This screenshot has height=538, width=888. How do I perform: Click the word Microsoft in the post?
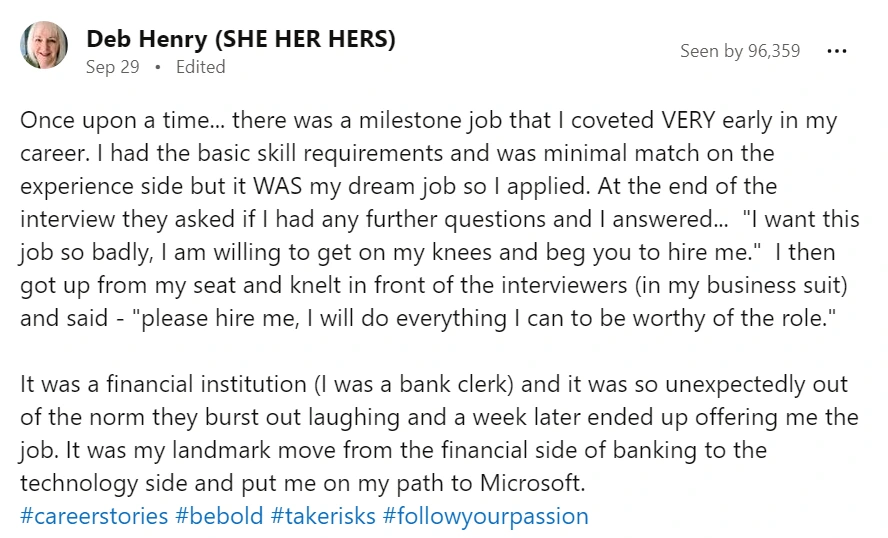point(533,483)
